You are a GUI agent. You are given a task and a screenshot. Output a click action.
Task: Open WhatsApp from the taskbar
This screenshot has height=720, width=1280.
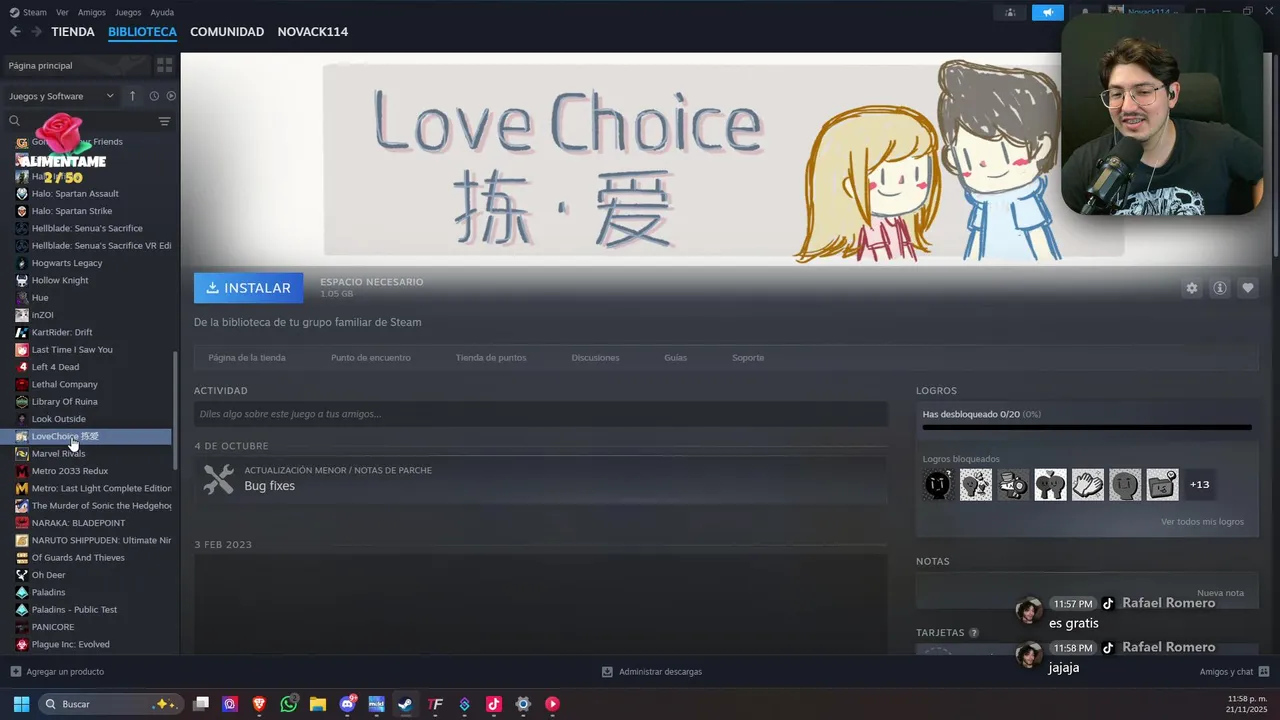point(289,704)
